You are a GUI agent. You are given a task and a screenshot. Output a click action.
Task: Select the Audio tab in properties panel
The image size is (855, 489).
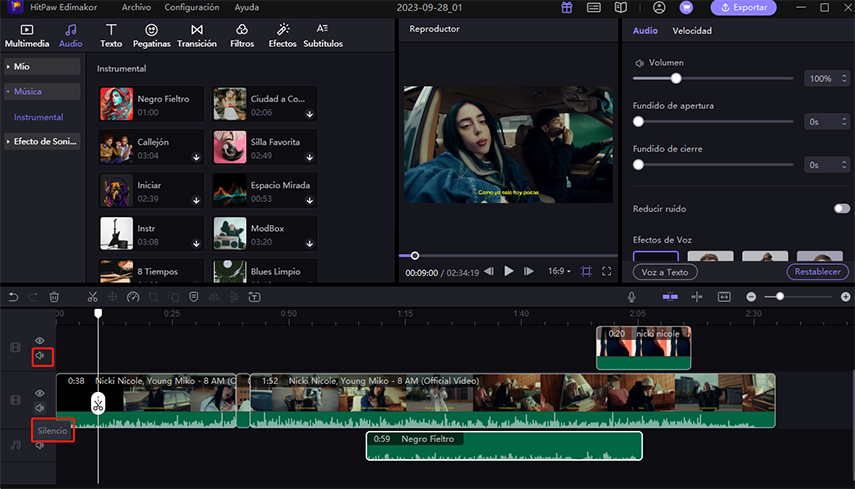coord(645,31)
